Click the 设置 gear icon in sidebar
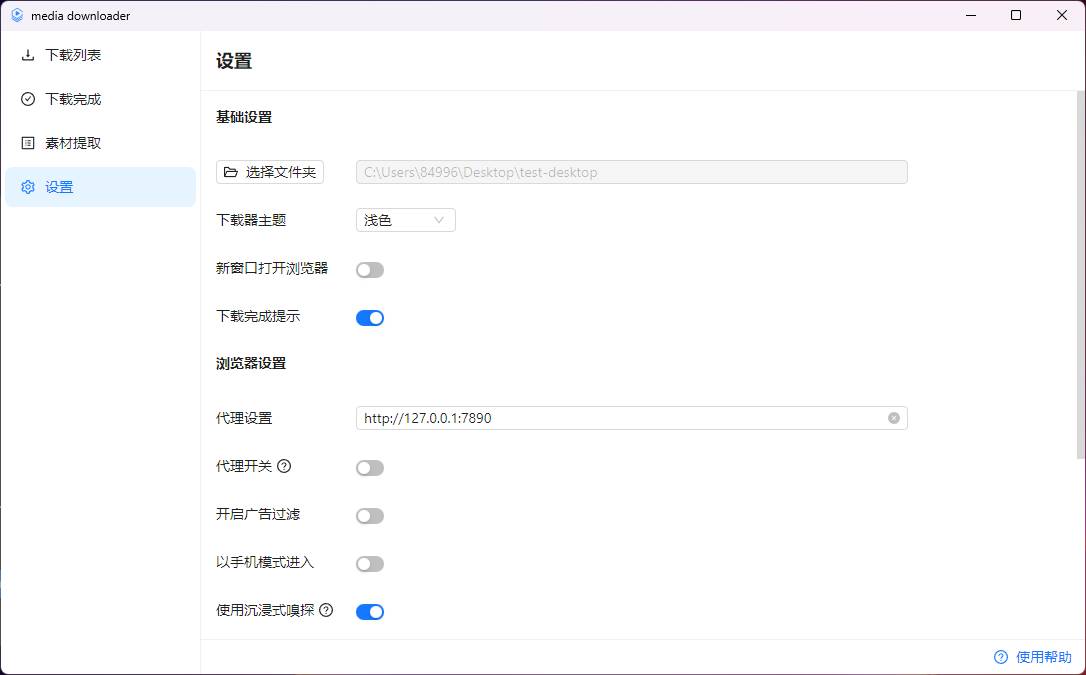The height and width of the screenshot is (675, 1086). click(27, 186)
